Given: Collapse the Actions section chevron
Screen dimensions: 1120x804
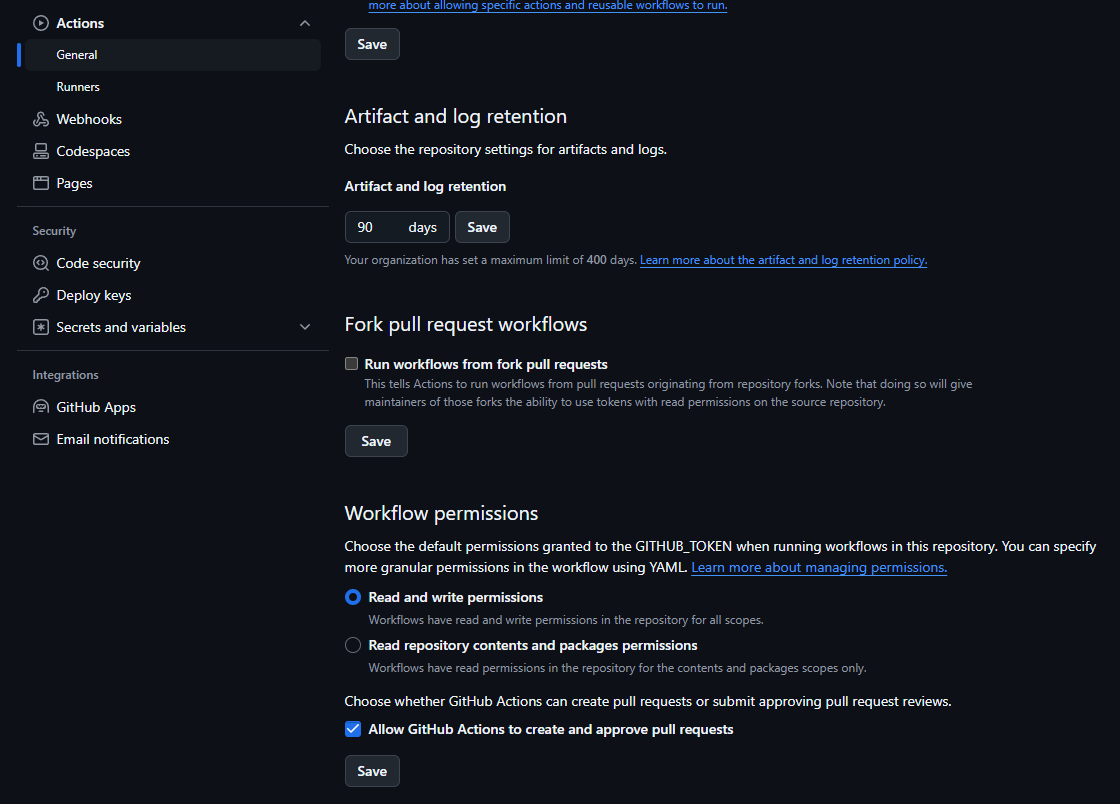Looking at the screenshot, I should click(304, 22).
